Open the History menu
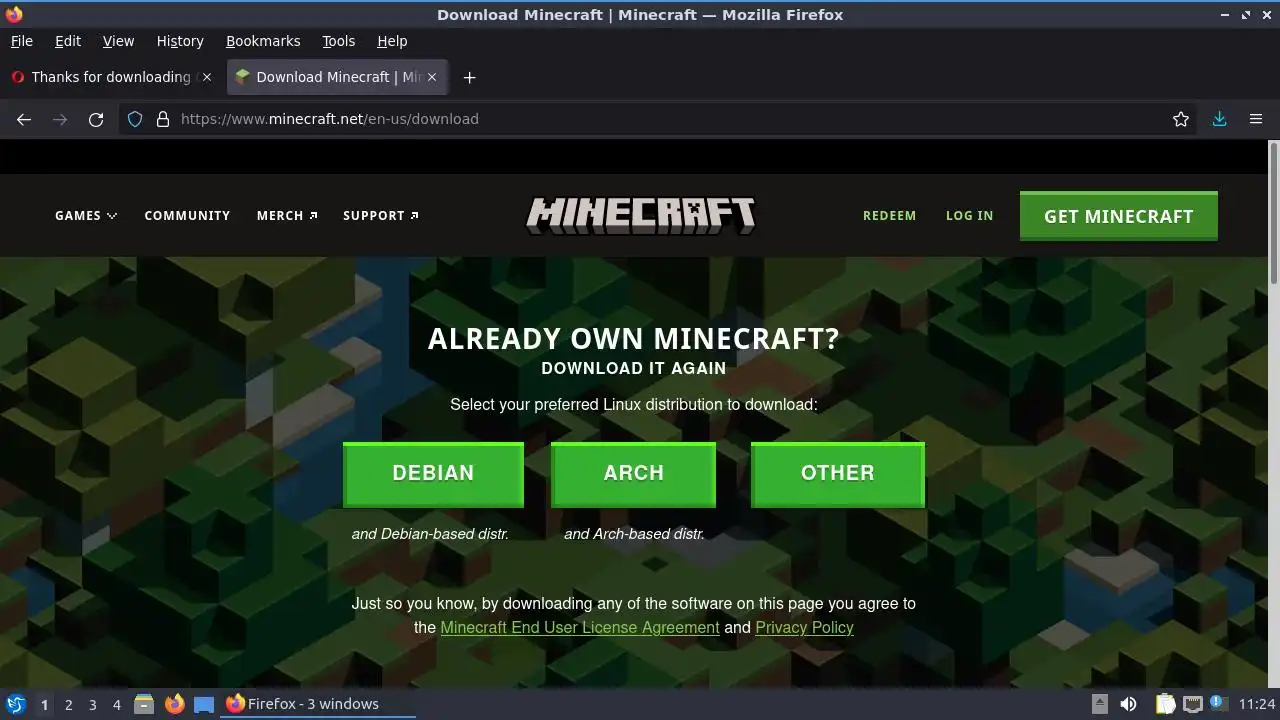1280x720 pixels. click(180, 41)
